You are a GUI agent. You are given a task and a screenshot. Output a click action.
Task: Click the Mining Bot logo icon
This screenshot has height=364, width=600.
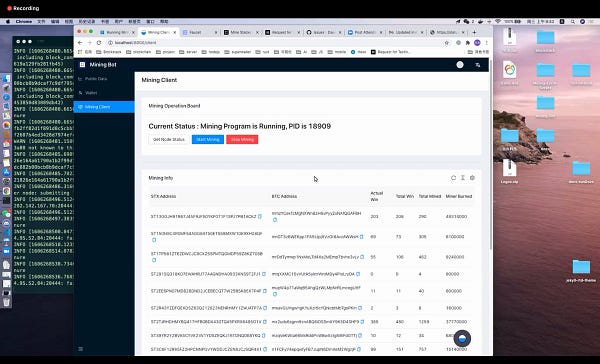pyautogui.click(x=82, y=65)
